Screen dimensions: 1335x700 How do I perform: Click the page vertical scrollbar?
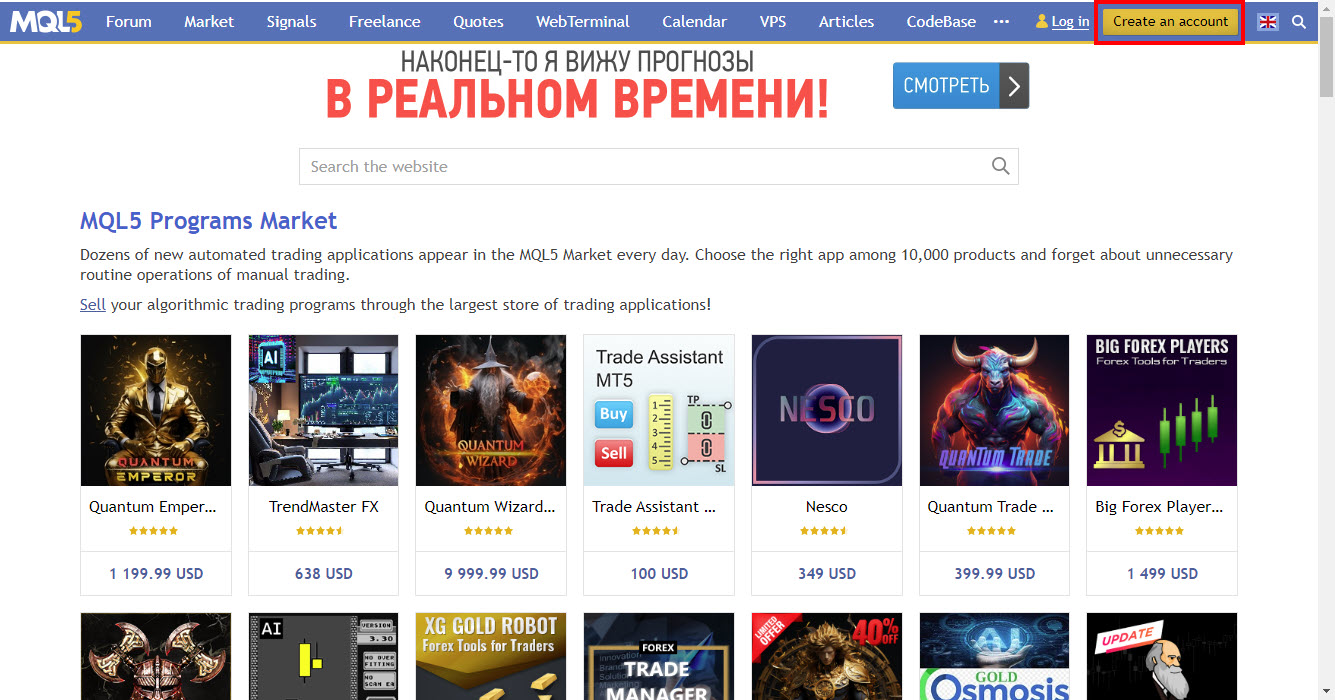pyautogui.click(x=1326, y=350)
